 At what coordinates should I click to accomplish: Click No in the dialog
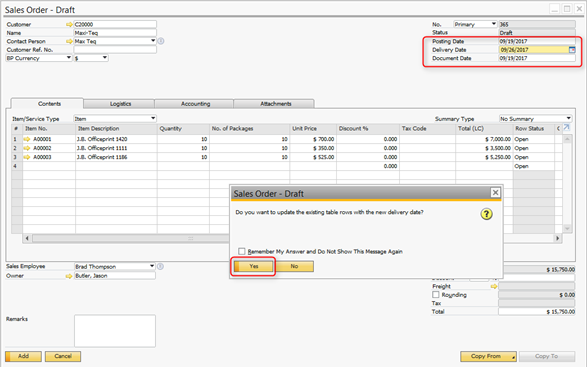coord(294,266)
